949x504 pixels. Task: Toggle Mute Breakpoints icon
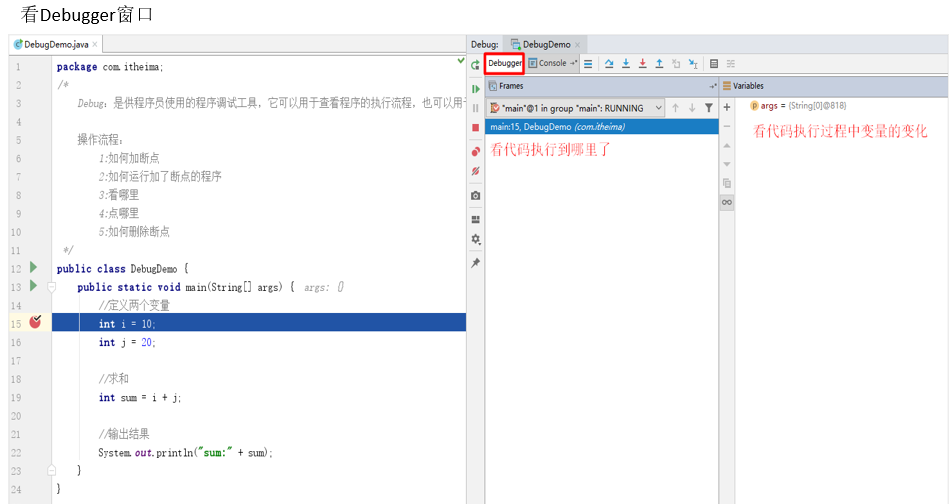tap(476, 171)
